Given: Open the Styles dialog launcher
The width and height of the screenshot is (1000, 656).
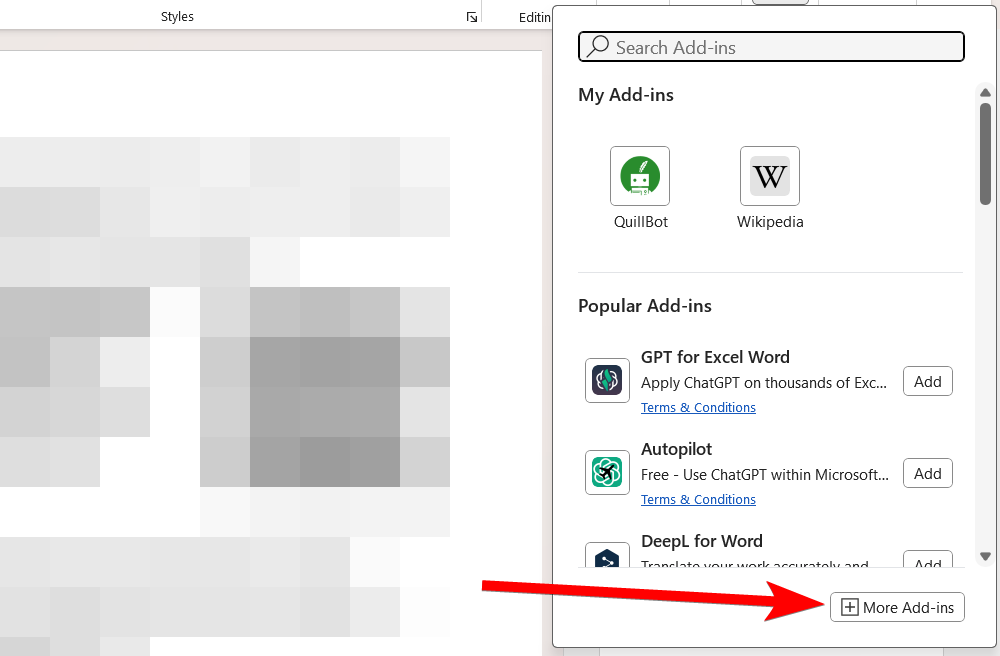Looking at the screenshot, I should pyautogui.click(x=472, y=17).
